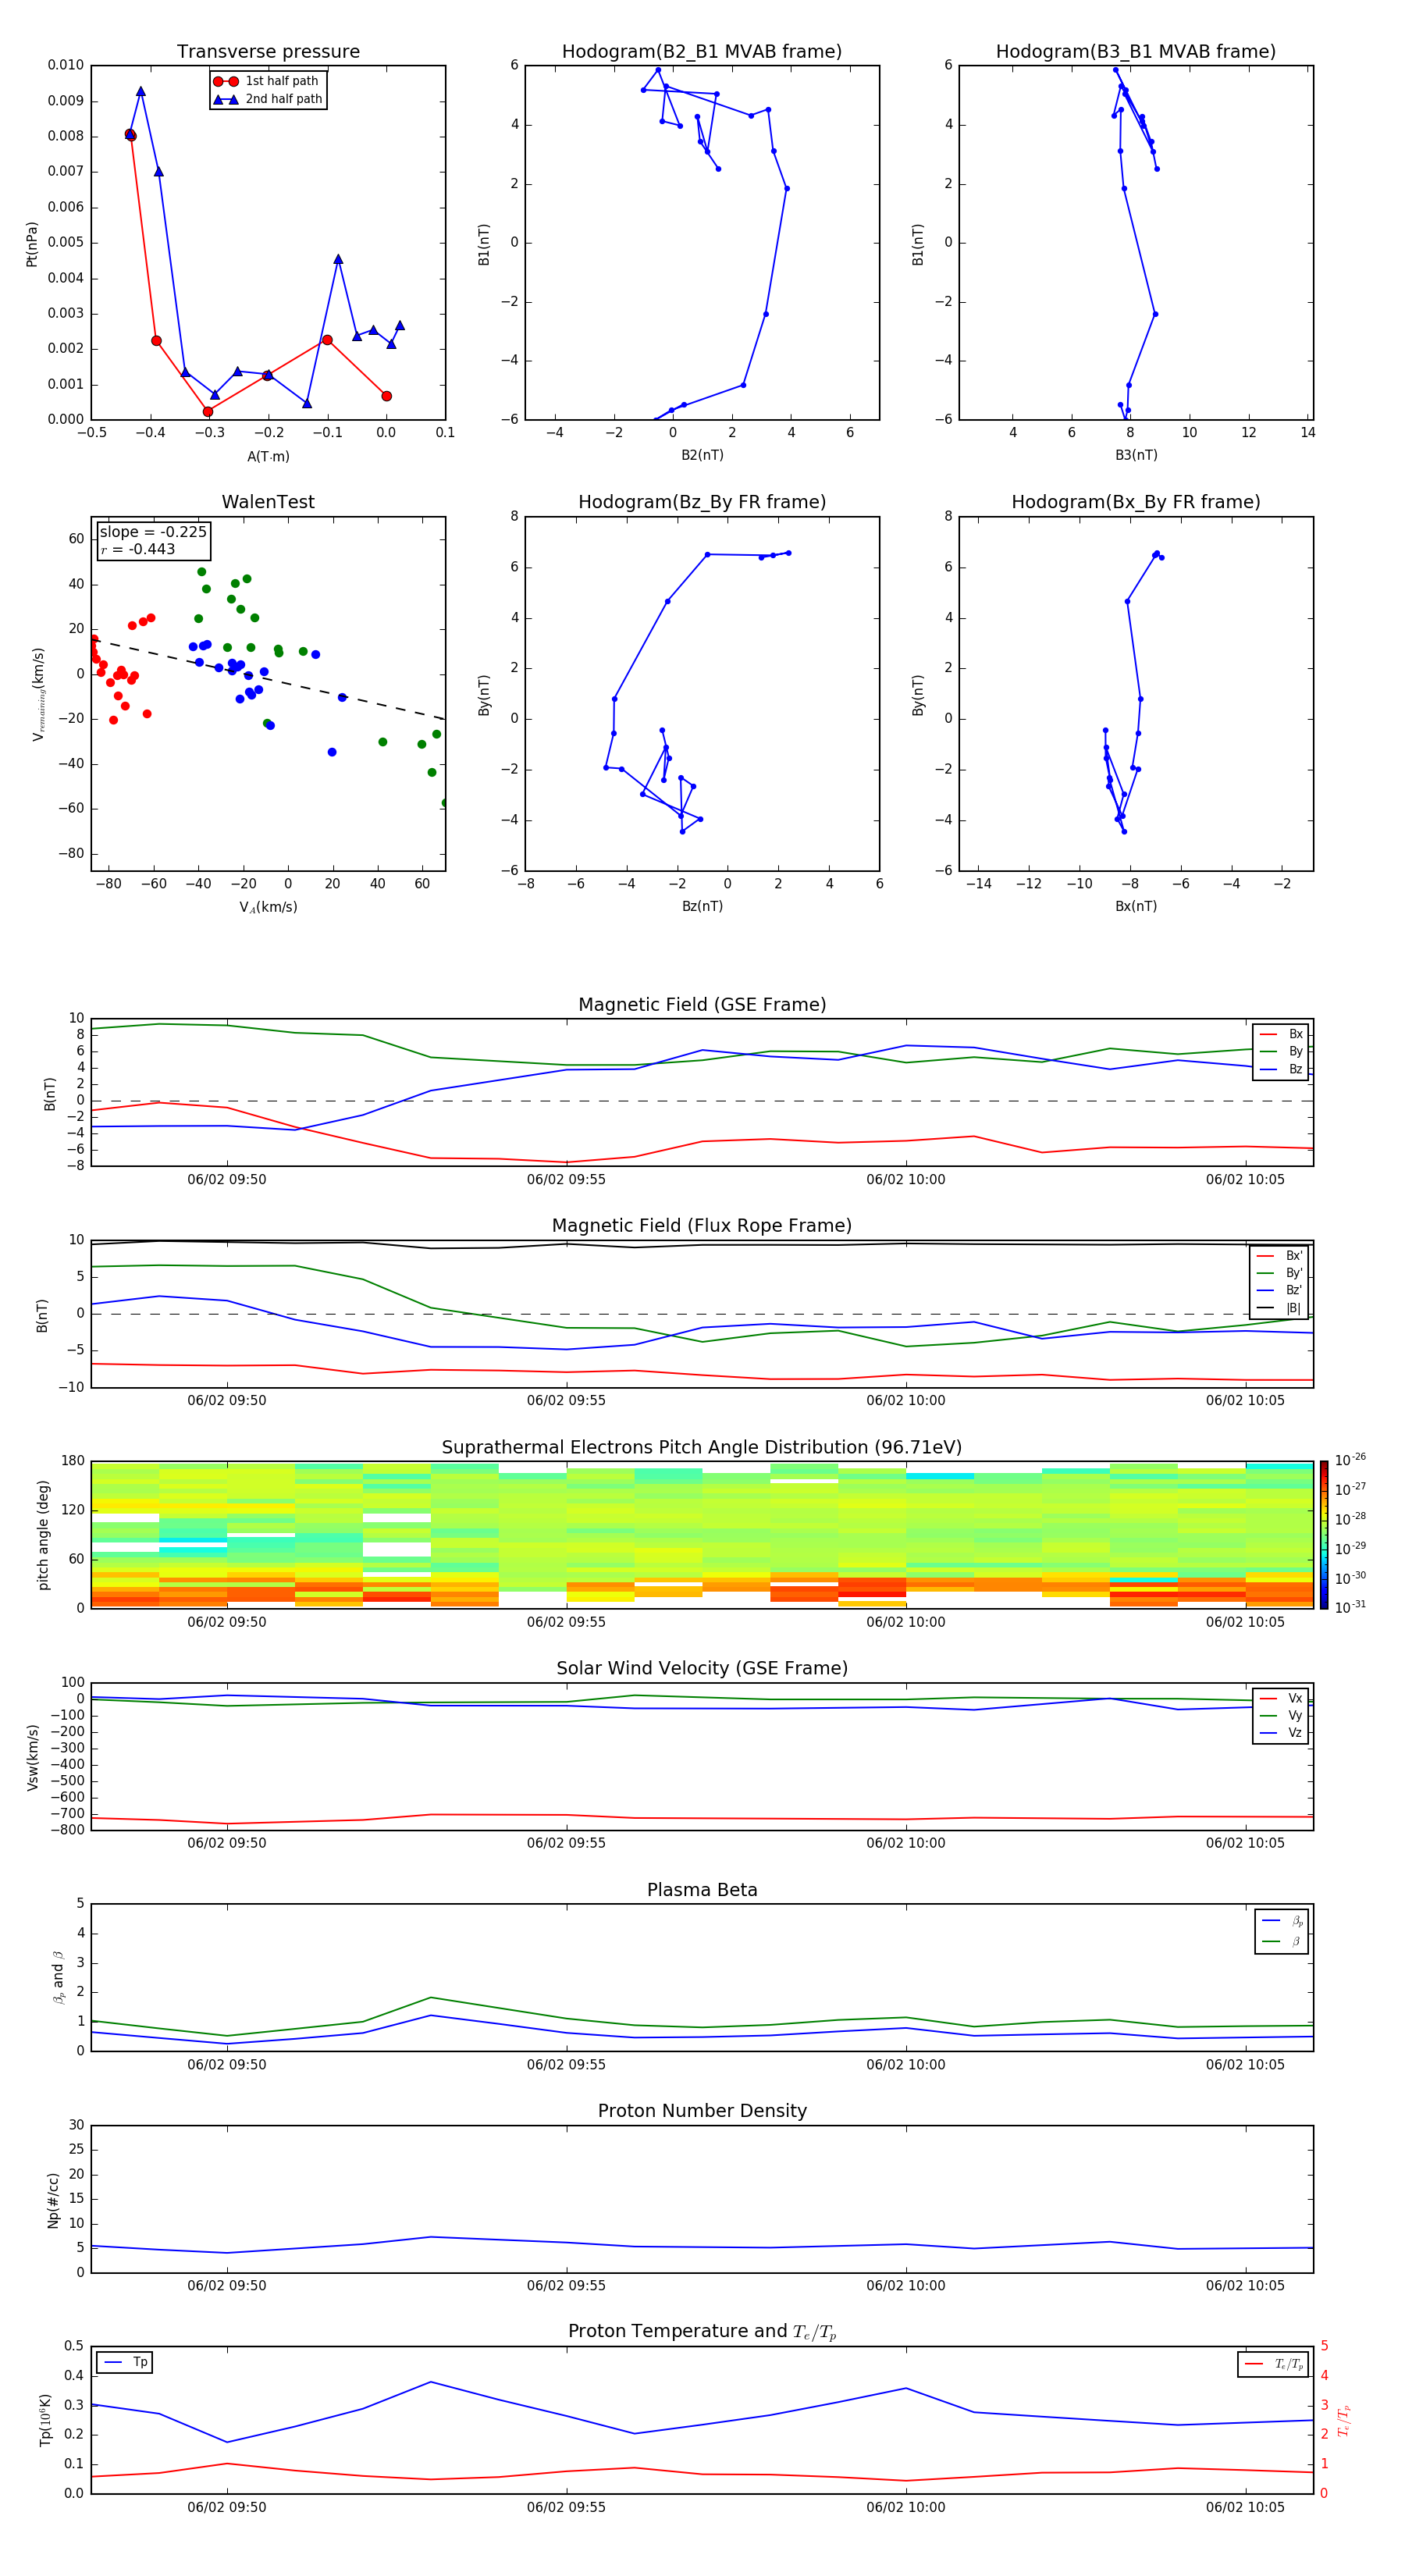Click the 'Hodogram(B2_B1 MVAB frame)' title
1405x2576 pixels.
[x=702, y=51]
